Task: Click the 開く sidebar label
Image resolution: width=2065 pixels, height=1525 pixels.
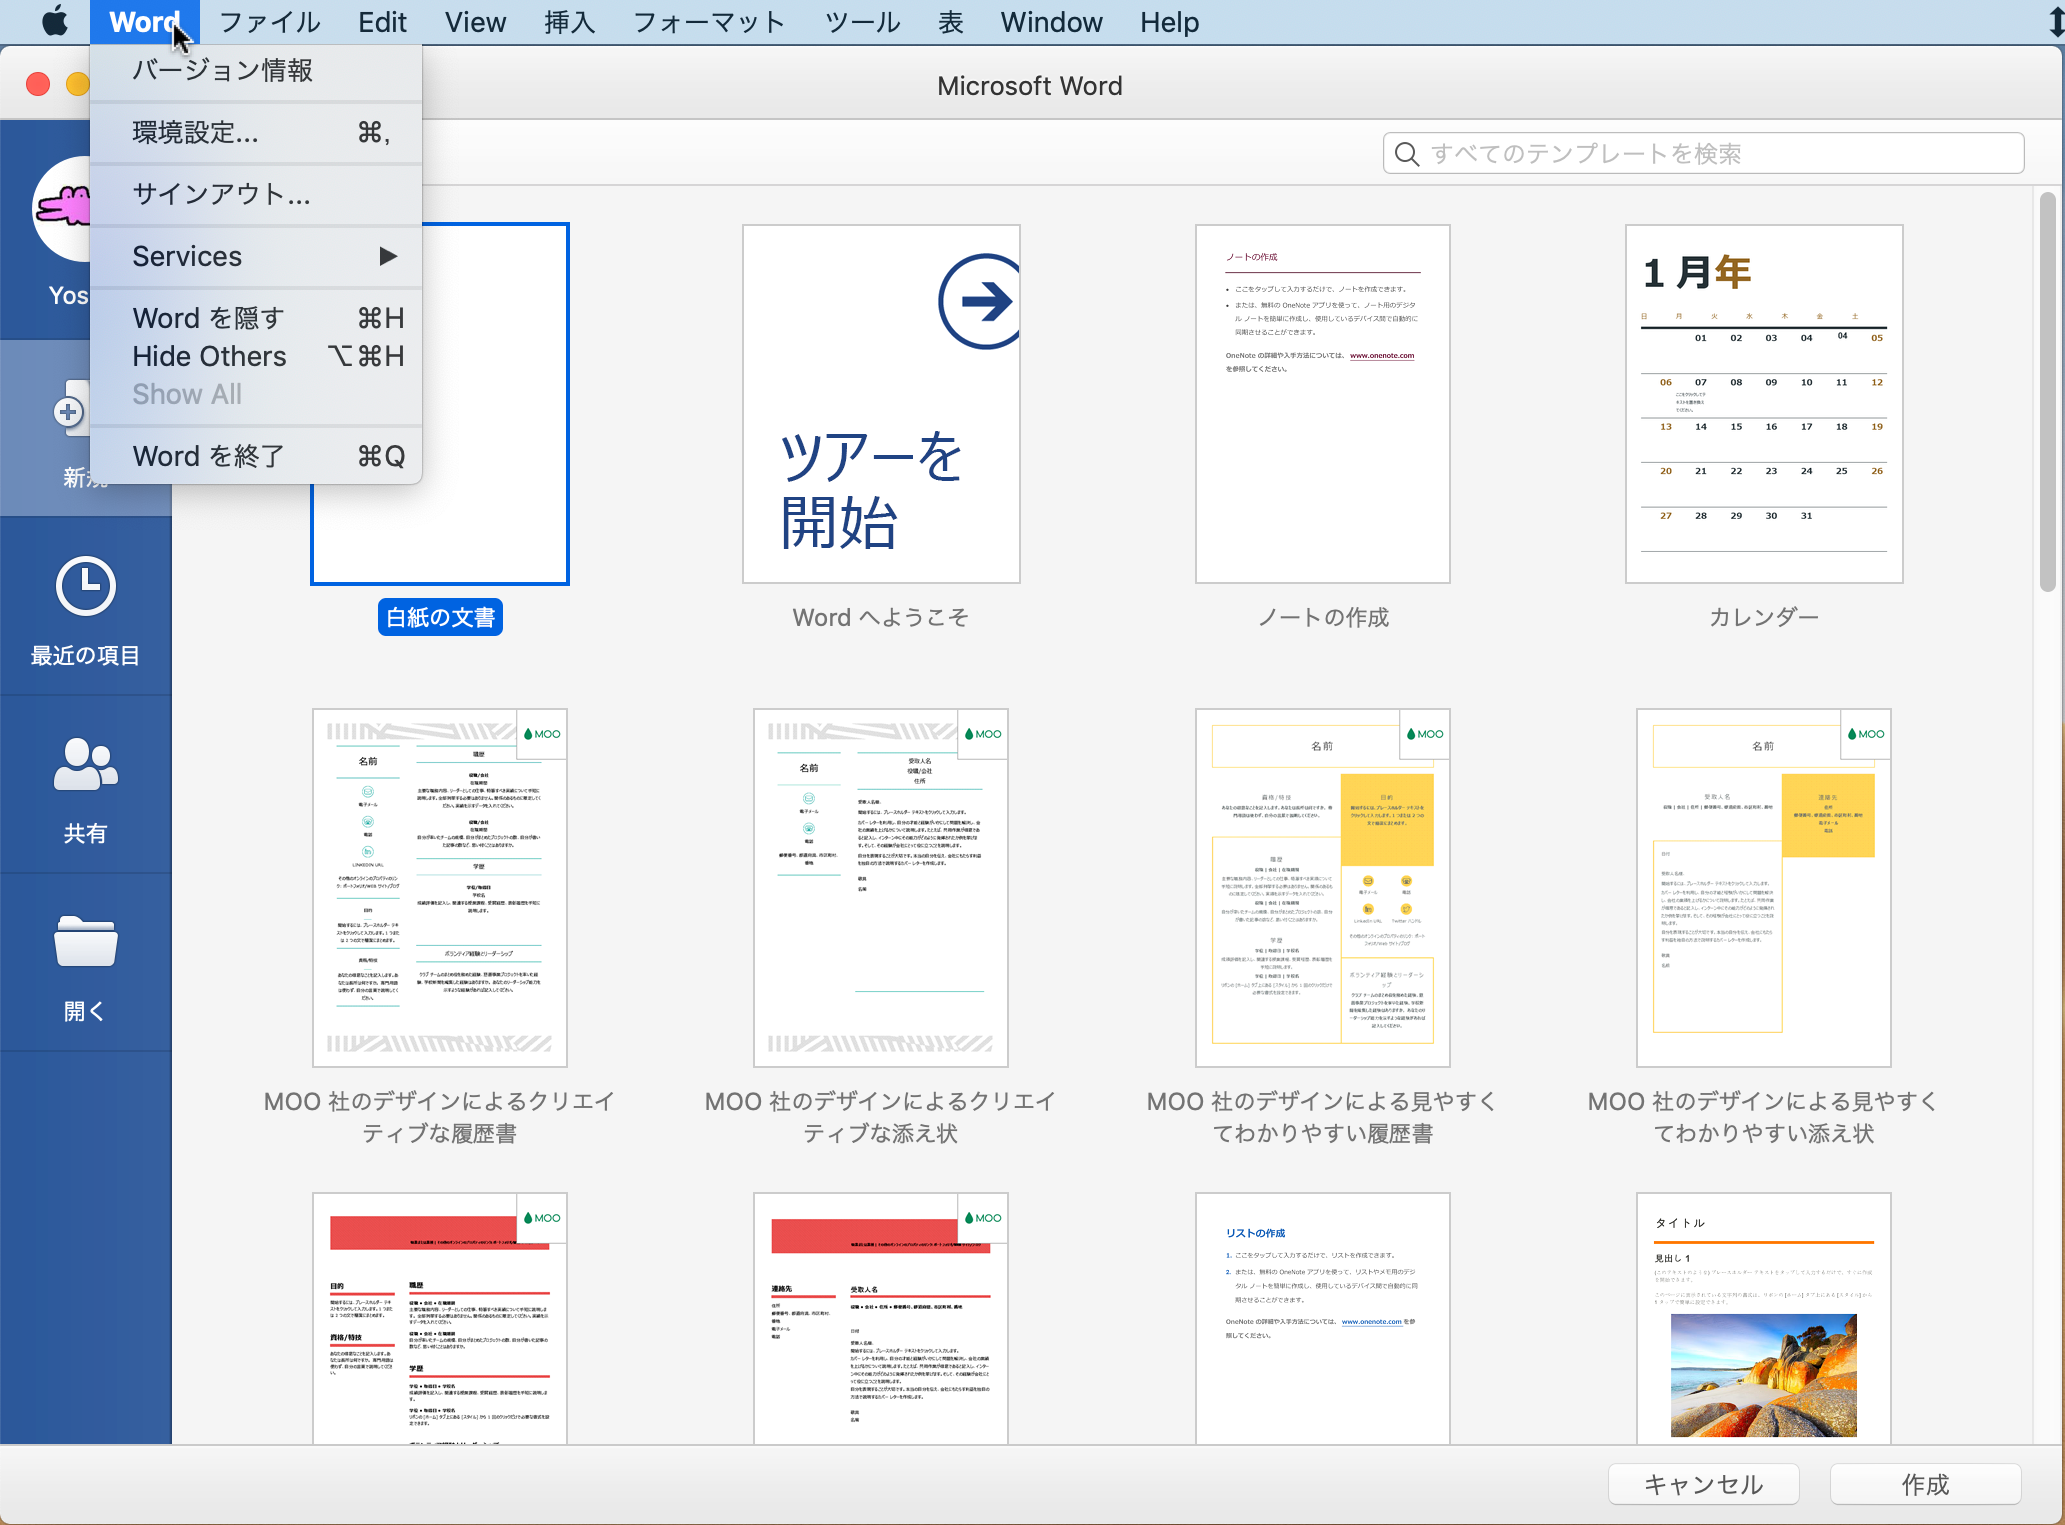Action: pos(85,1011)
